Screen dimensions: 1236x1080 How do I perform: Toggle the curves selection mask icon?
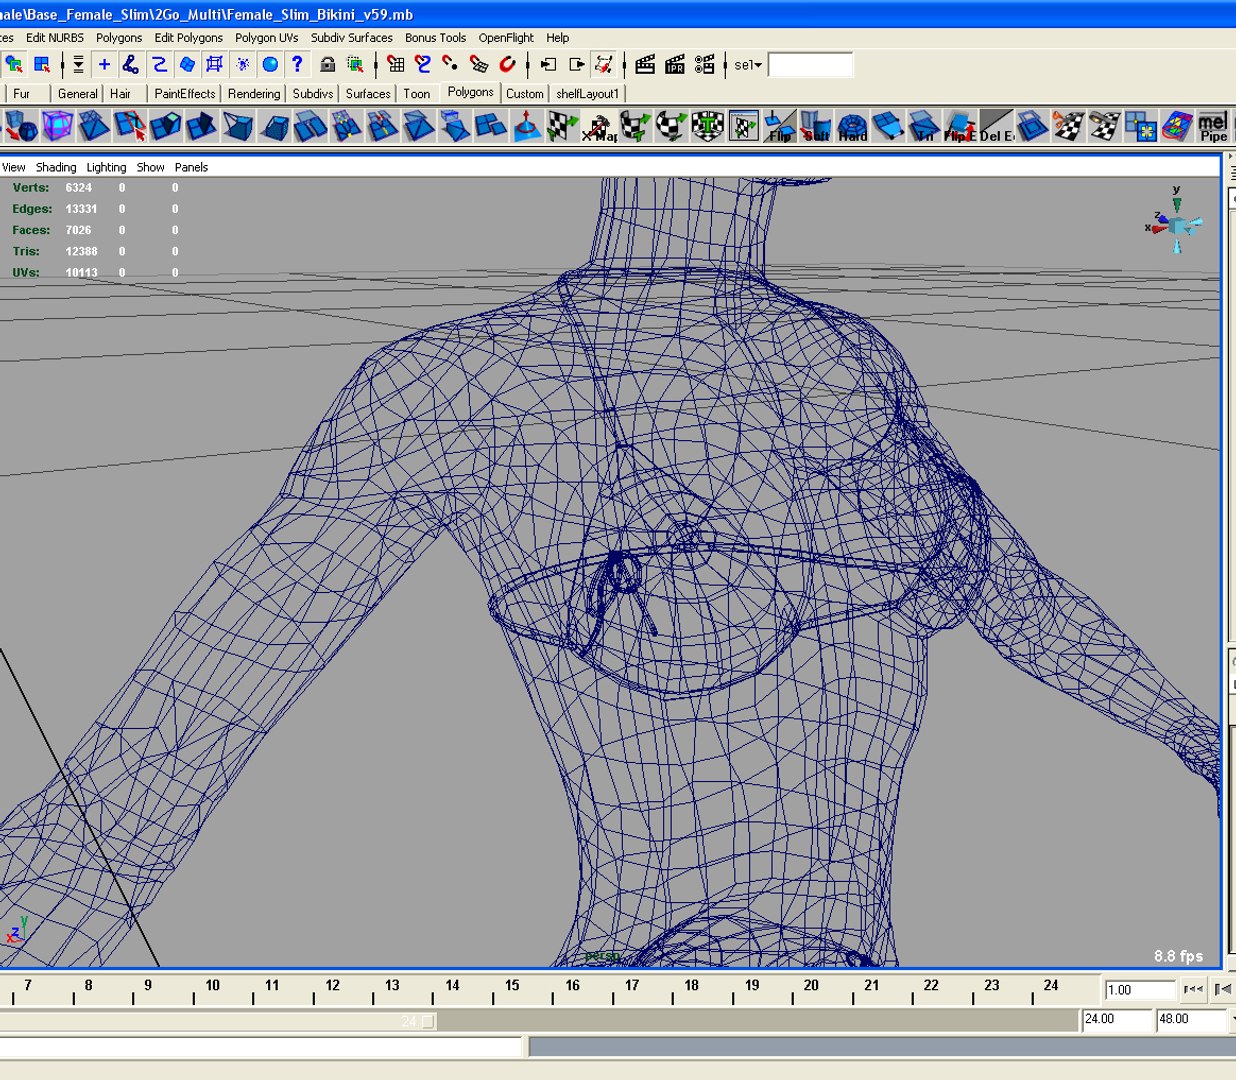tap(159, 65)
